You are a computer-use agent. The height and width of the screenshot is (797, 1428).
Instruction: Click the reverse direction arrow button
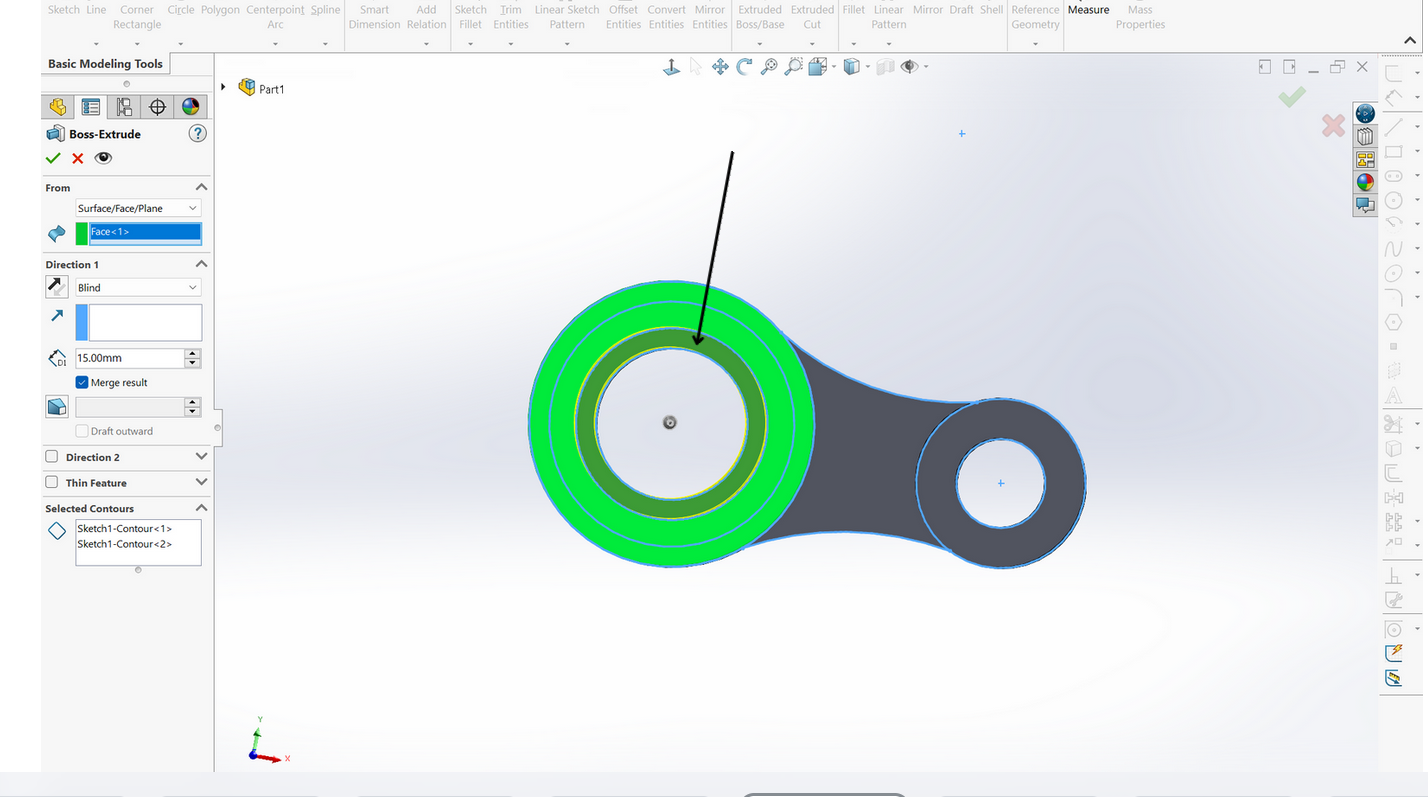57,287
